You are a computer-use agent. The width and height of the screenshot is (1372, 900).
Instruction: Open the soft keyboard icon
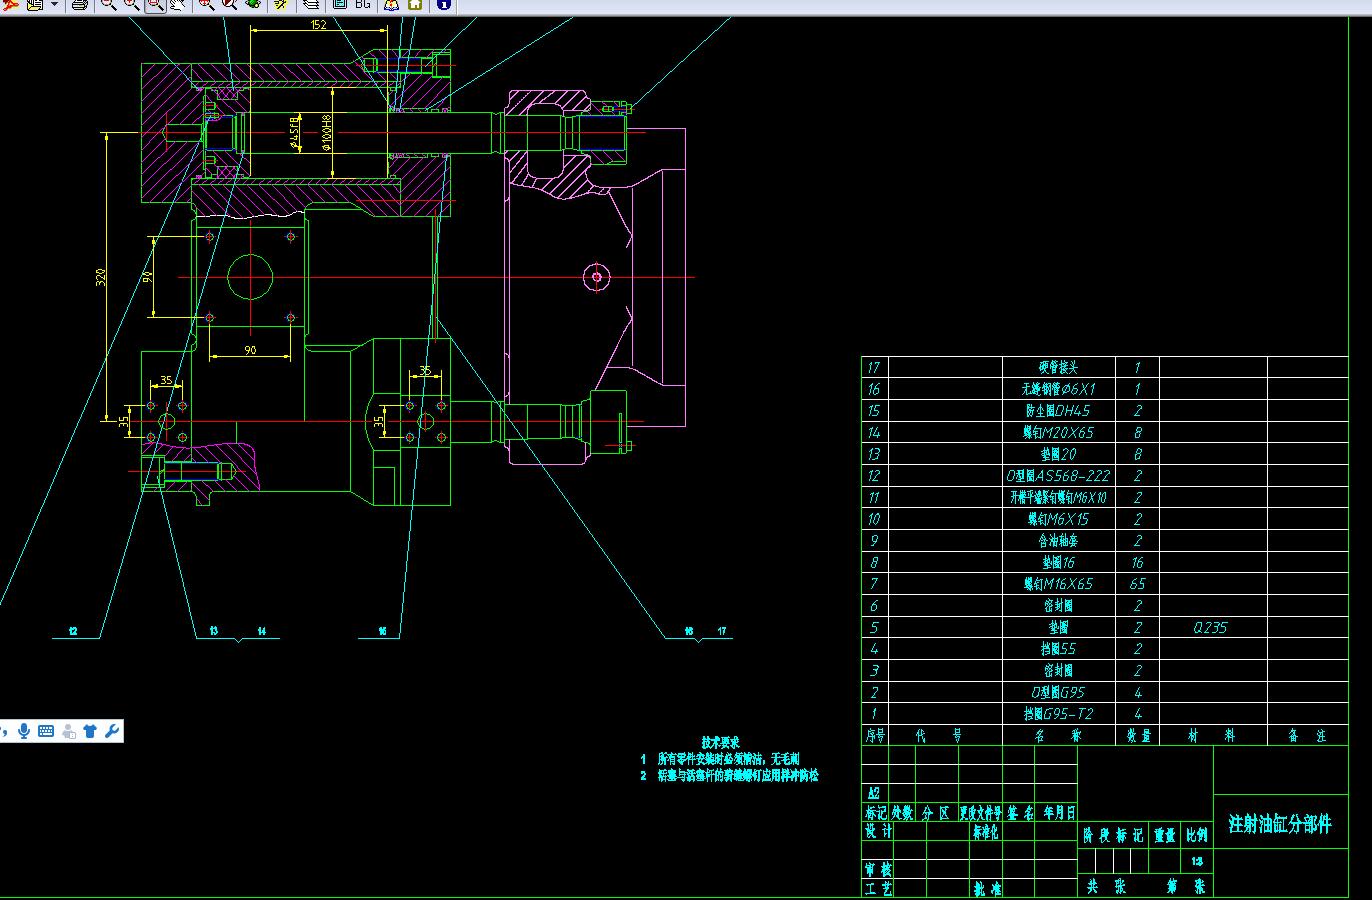pos(46,731)
